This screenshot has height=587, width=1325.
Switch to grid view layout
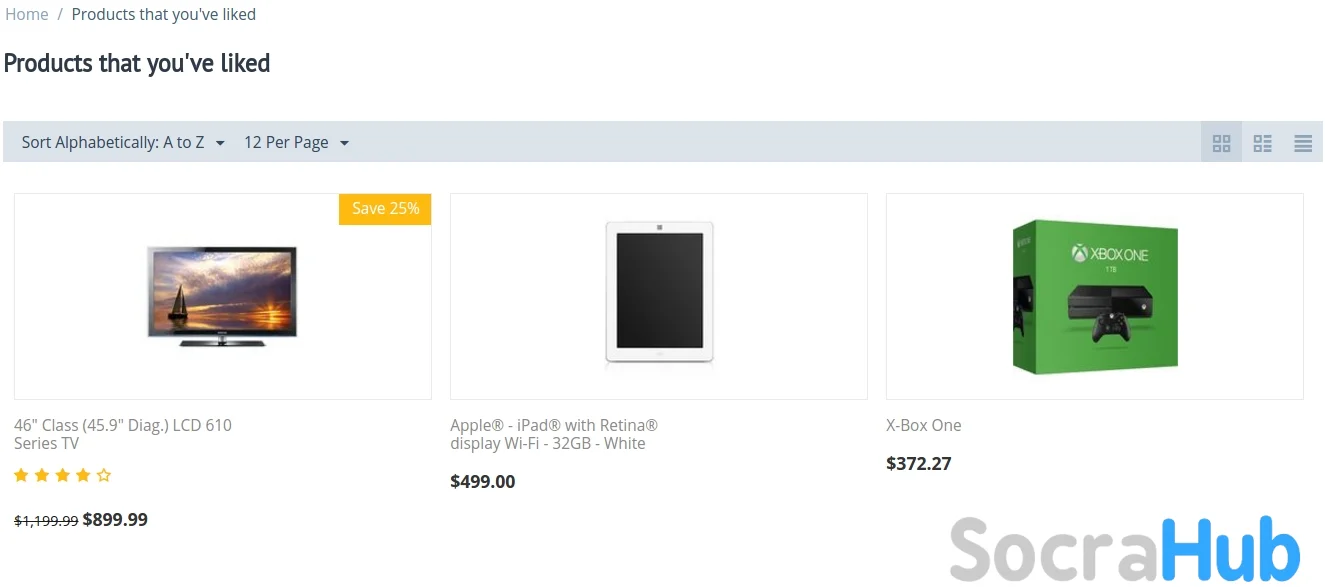pyautogui.click(x=1221, y=143)
